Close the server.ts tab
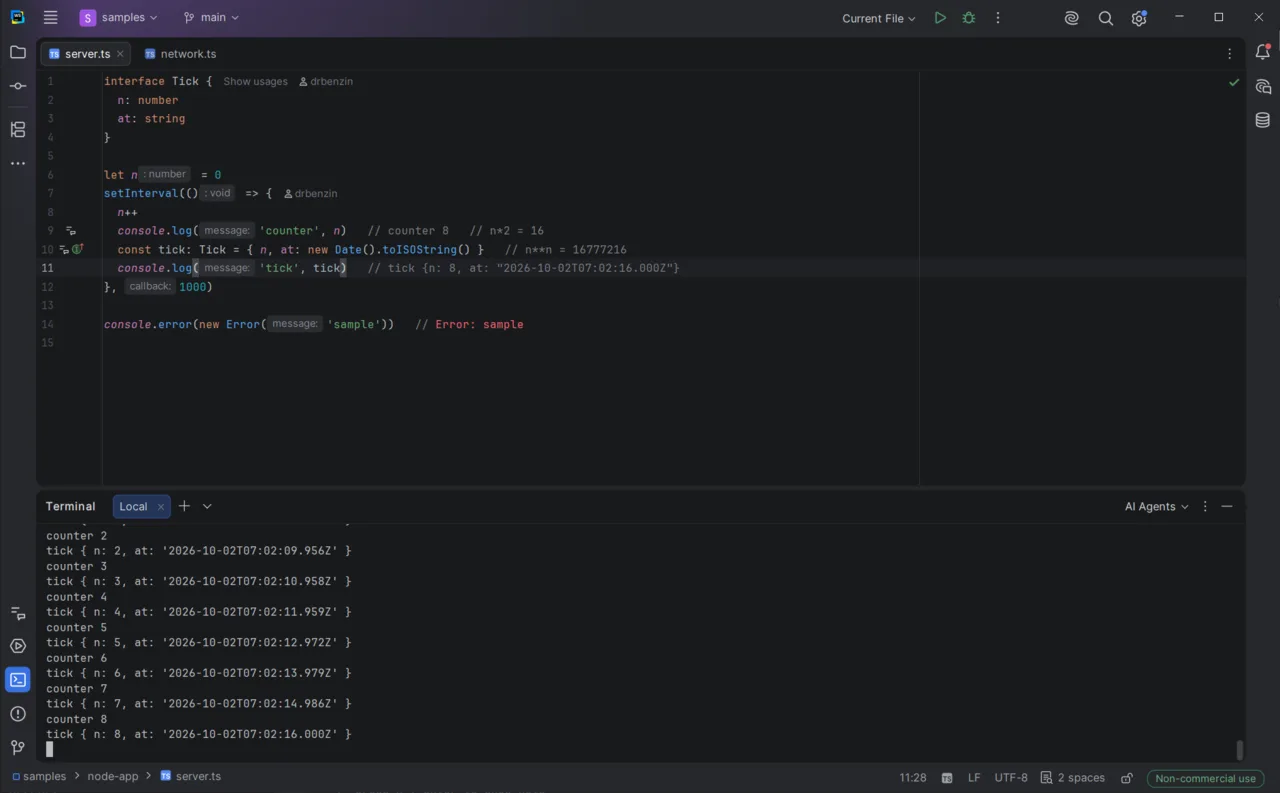The height and width of the screenshot is (793, 1280). [120, 54]
